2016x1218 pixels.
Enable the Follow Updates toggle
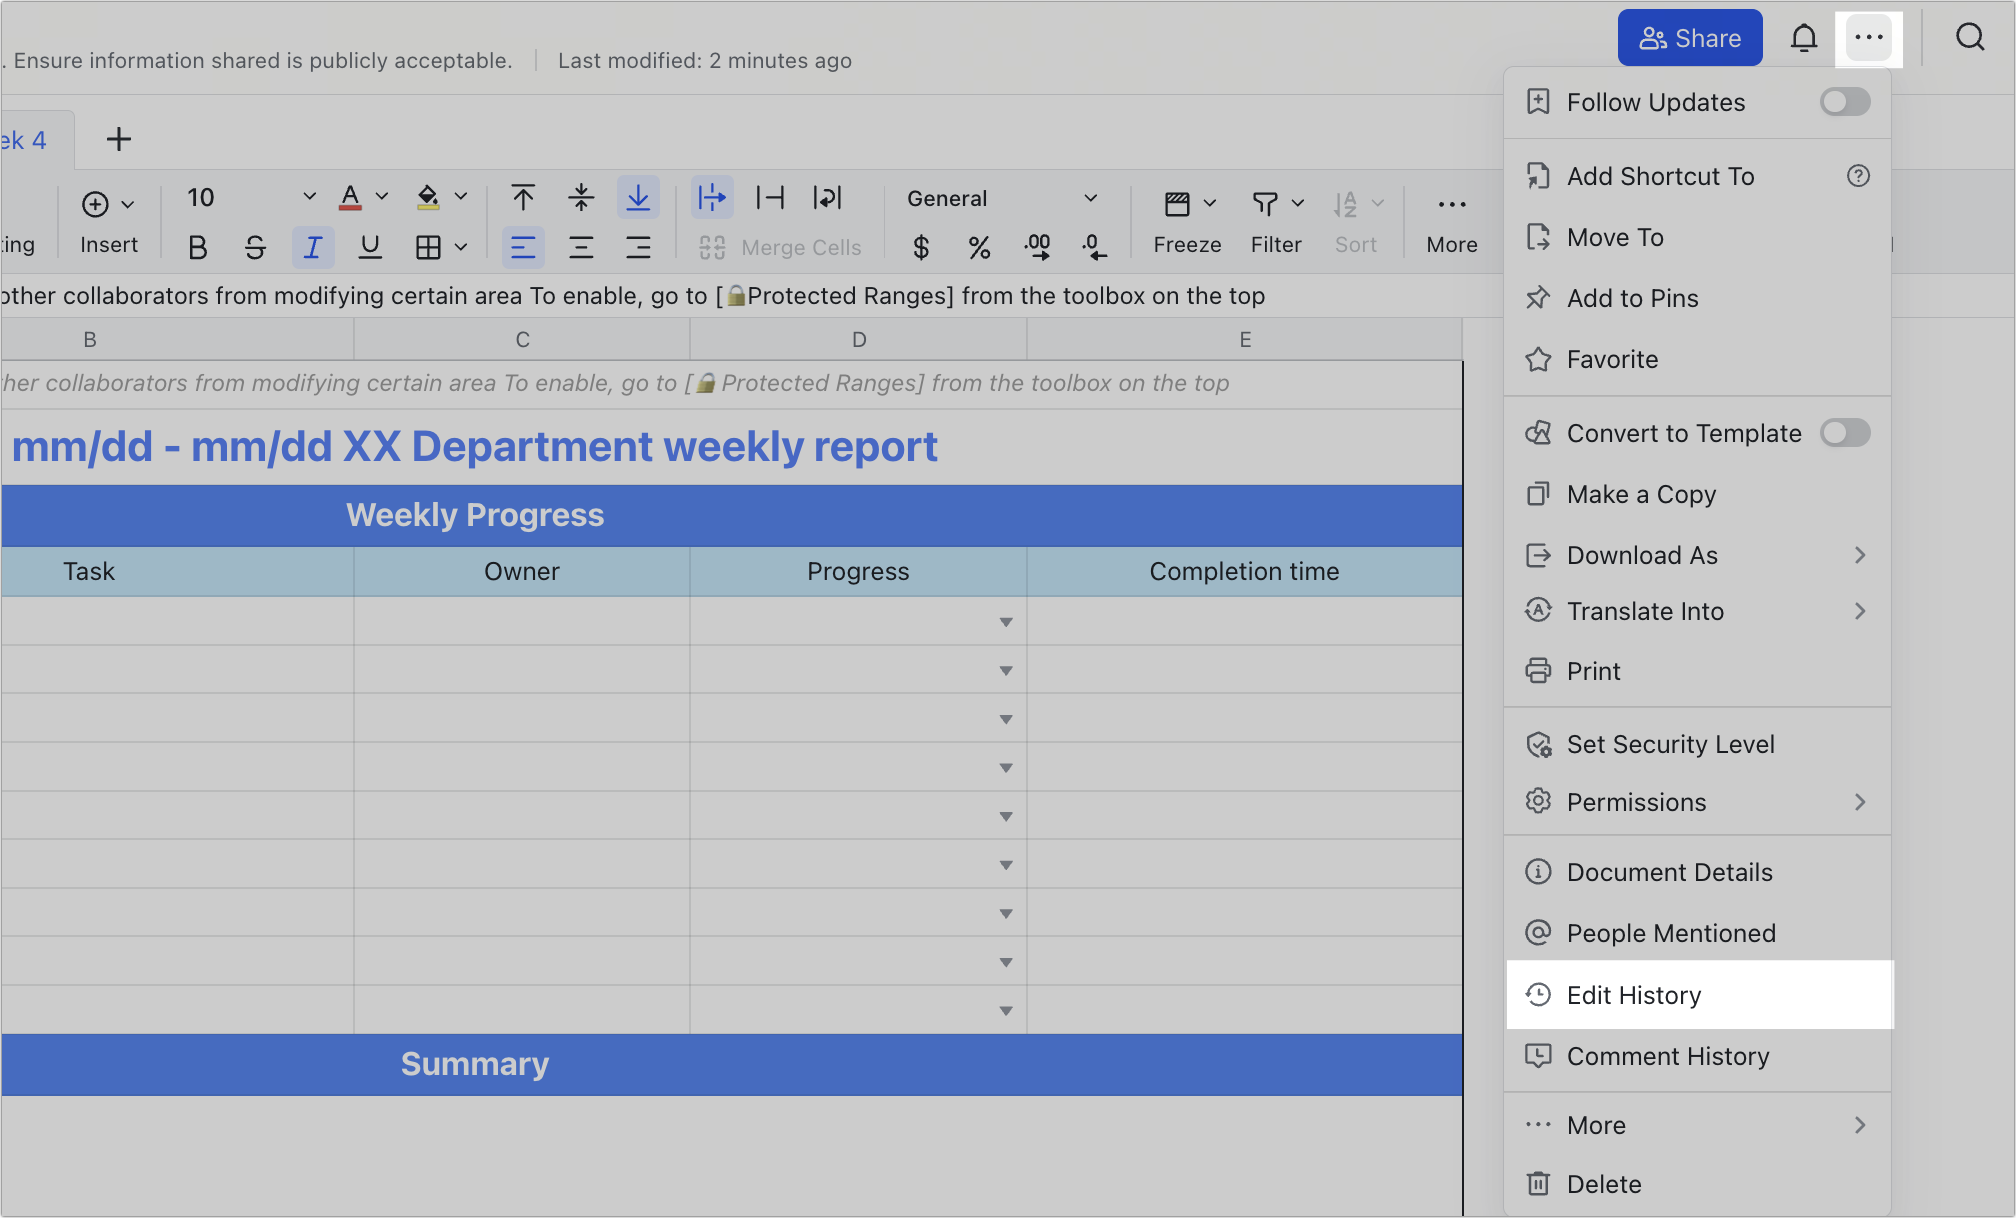point(1844,101)
